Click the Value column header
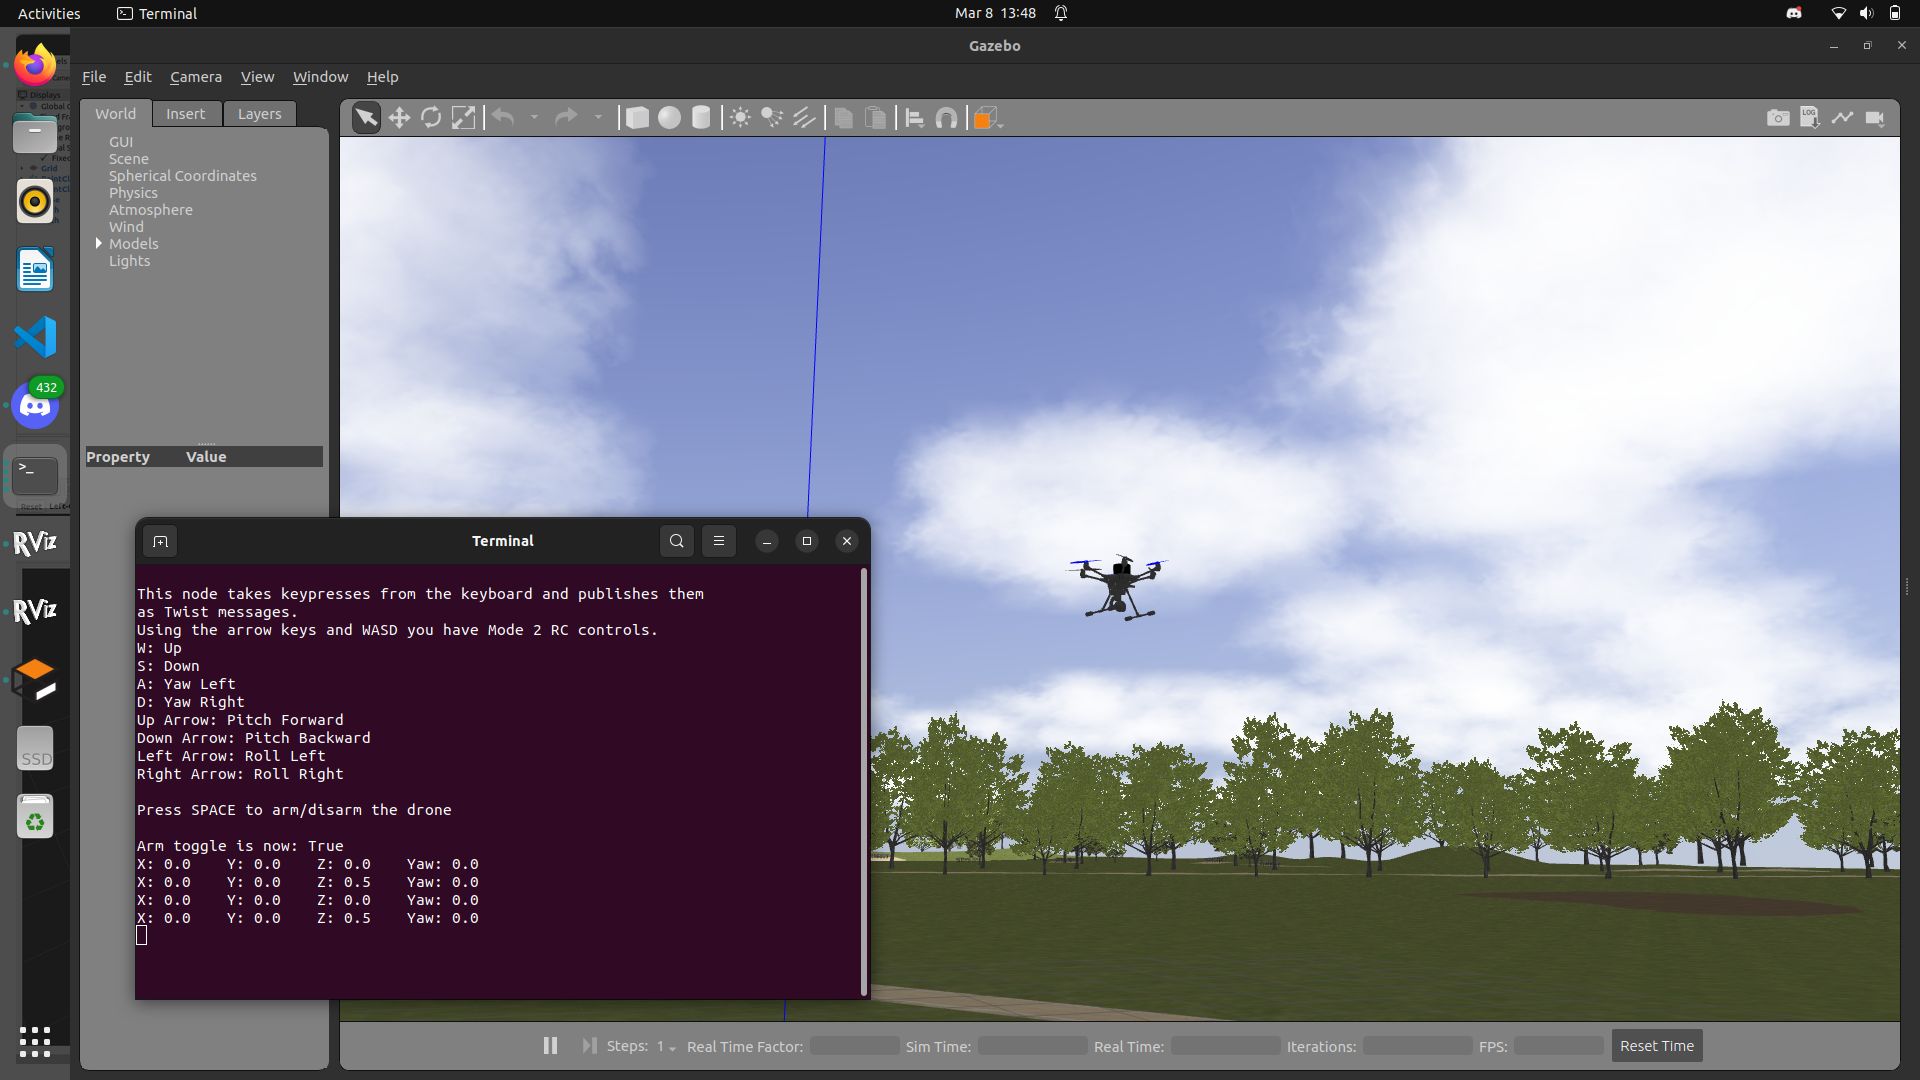 (x=206, y=457)
